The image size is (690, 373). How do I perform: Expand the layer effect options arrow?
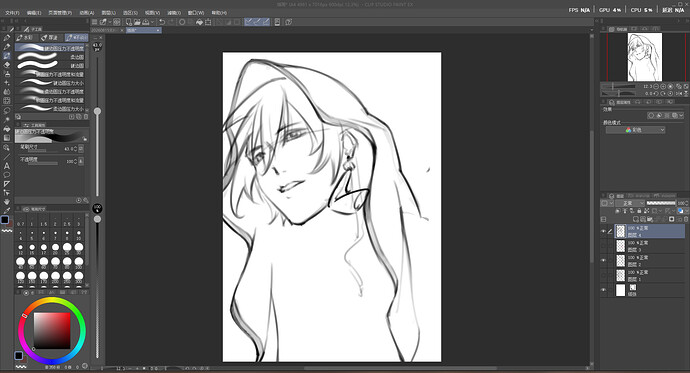pos(682,115)
